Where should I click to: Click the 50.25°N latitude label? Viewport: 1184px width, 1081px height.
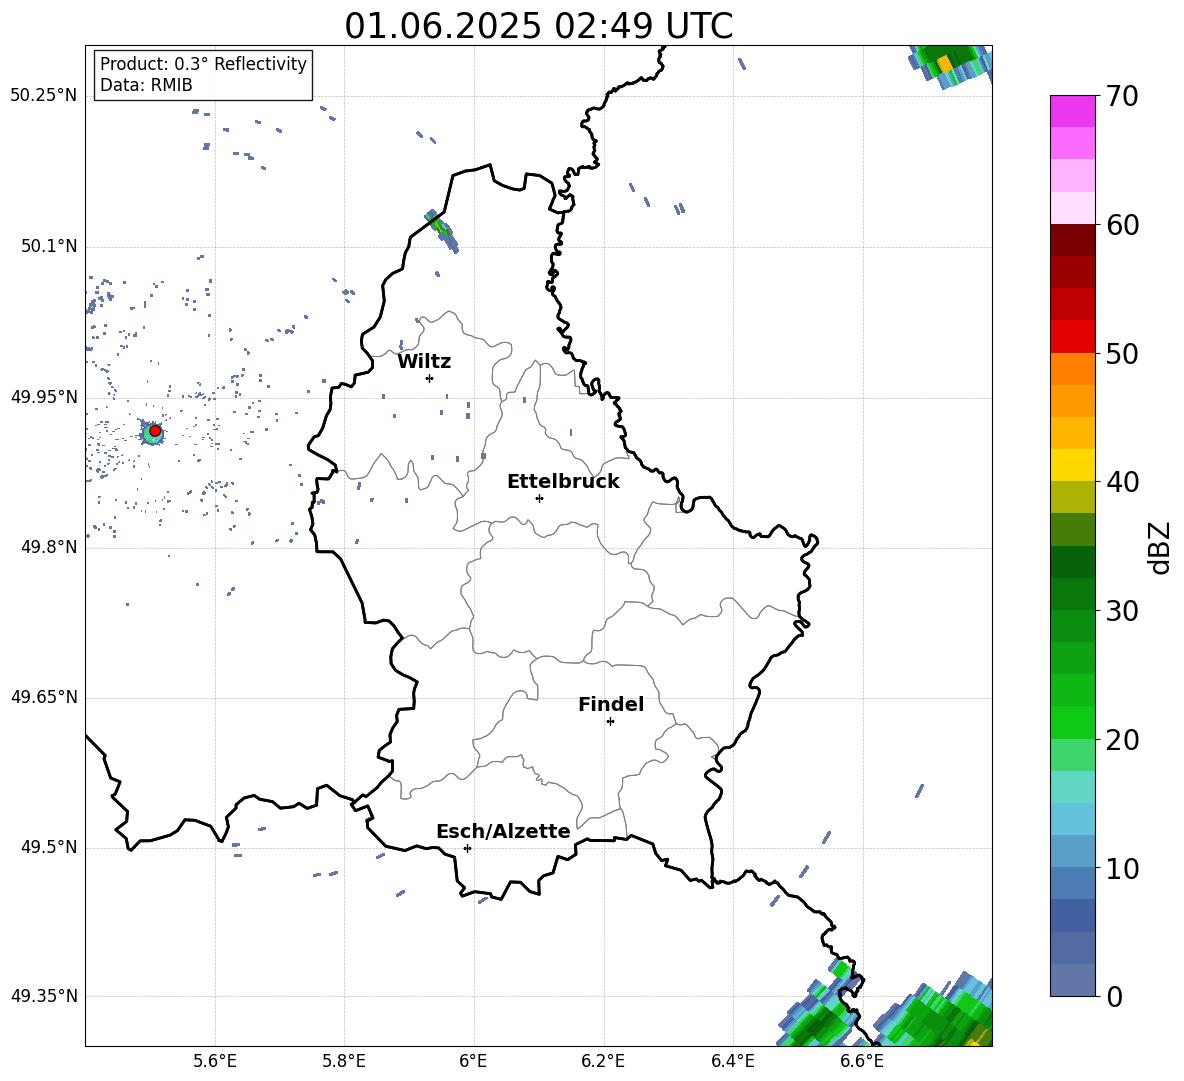(x=44, y=96)
